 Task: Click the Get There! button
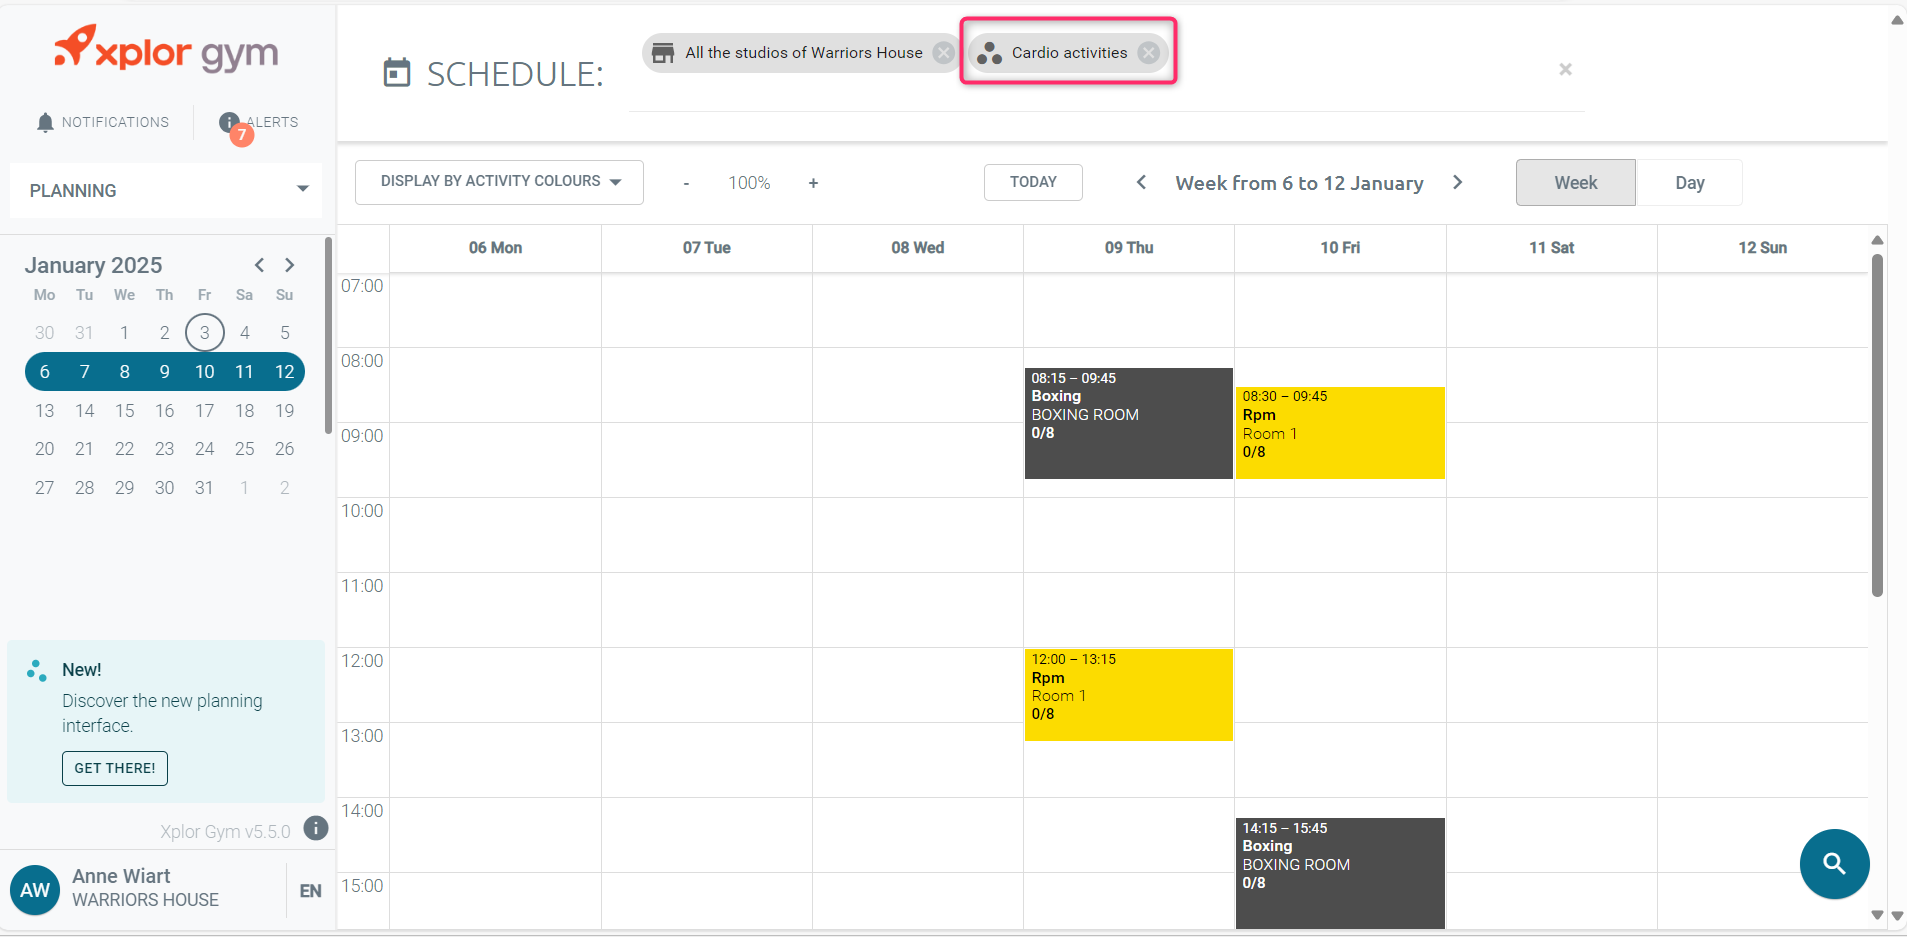(x=115, y=768)
